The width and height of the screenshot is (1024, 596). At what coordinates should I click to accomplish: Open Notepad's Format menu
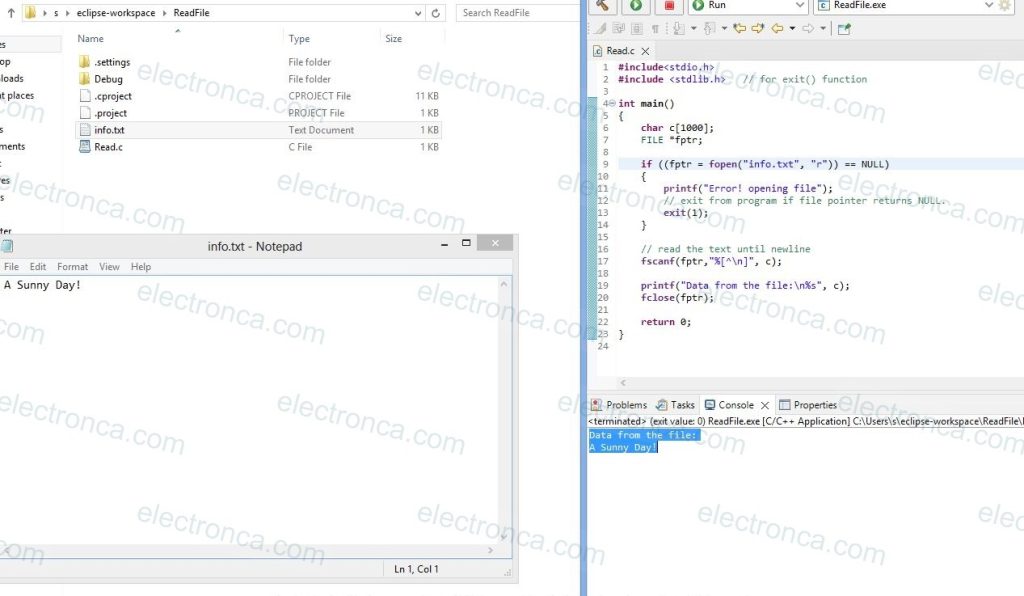(x=72, y=267)
